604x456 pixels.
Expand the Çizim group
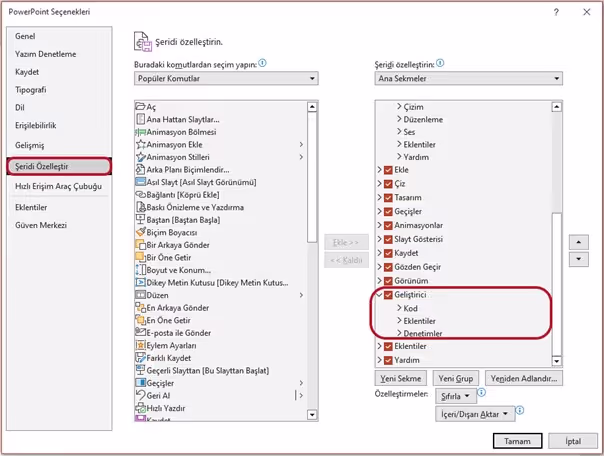[399, 107]
